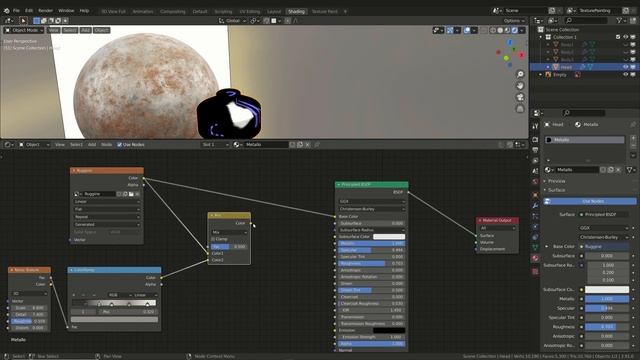
Task: Click the viewport Select menu button
Action: click(x=70, y=30)
